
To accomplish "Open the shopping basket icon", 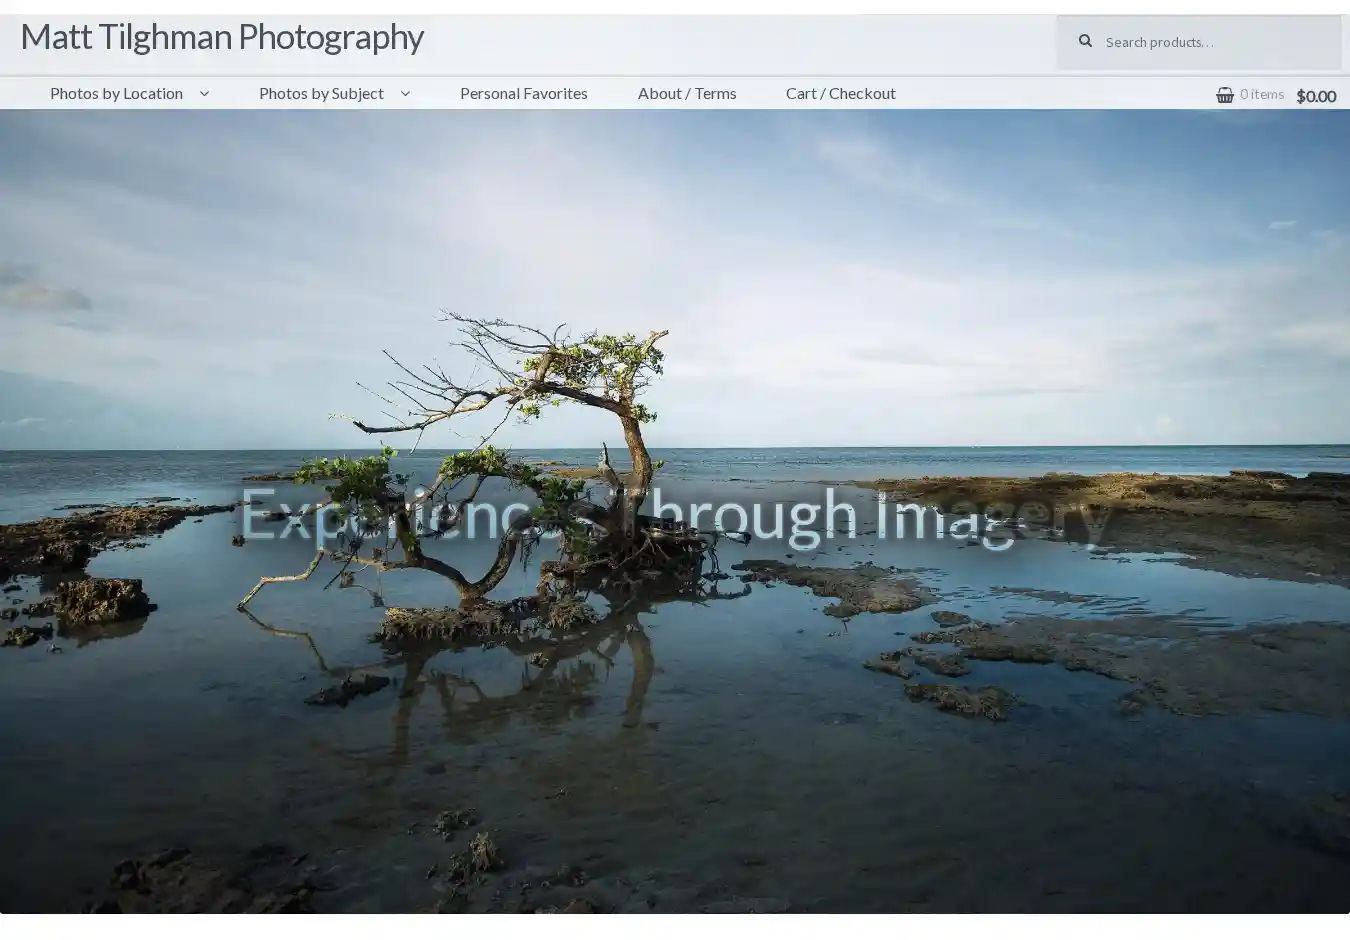I will pos(1224,95).
